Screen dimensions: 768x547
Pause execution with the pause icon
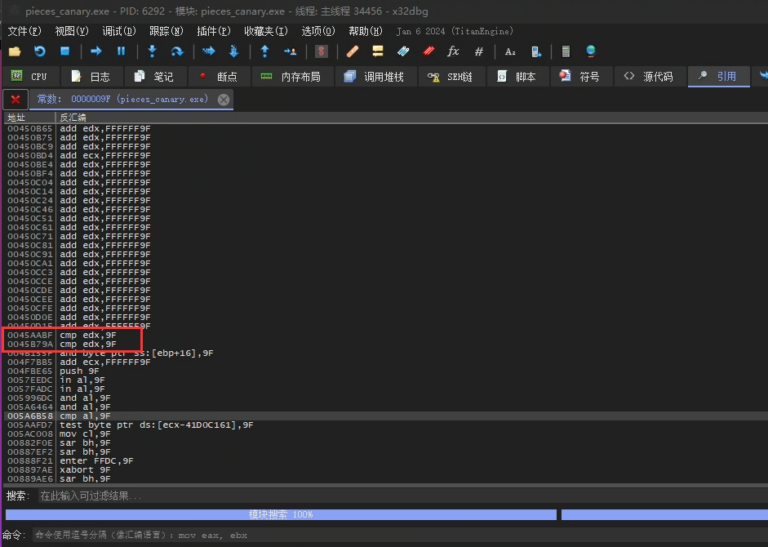[x=121, y=51]
